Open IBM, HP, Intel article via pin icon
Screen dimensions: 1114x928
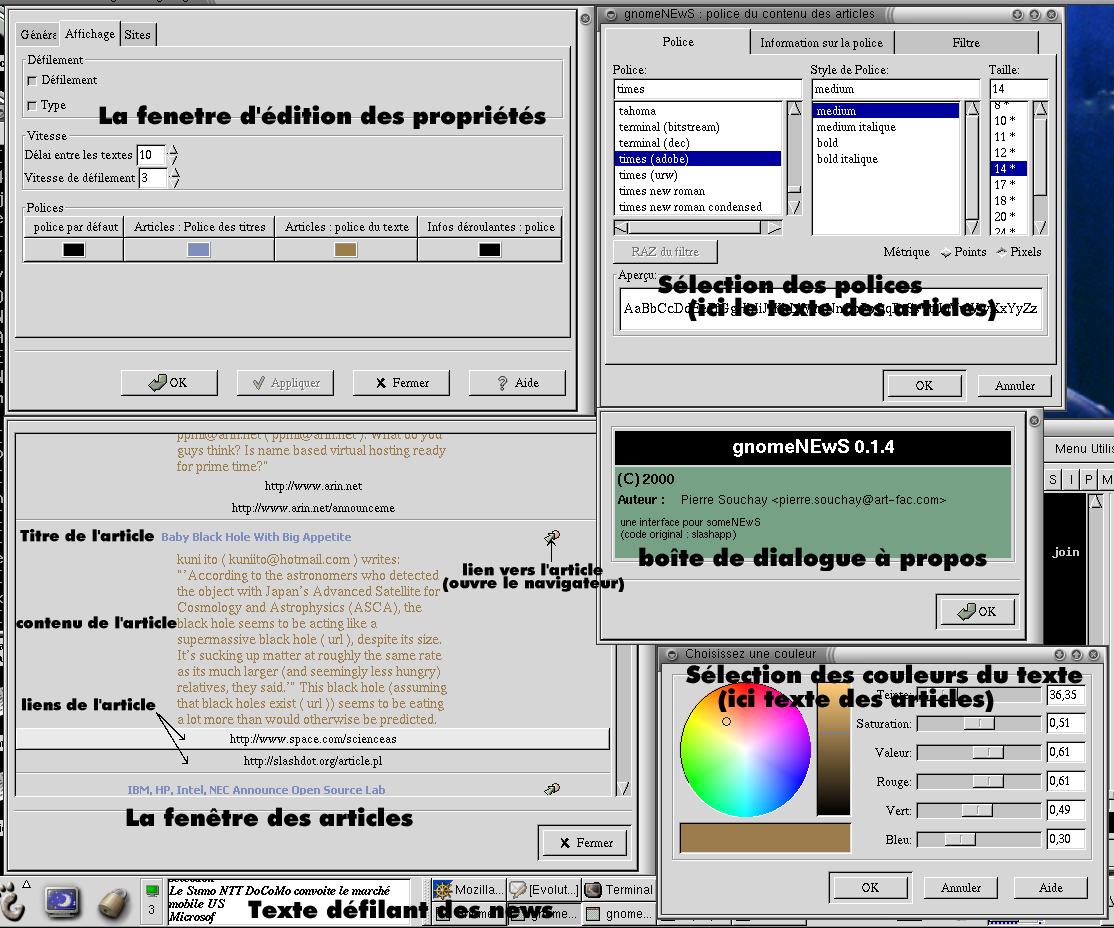click(552, 789)
